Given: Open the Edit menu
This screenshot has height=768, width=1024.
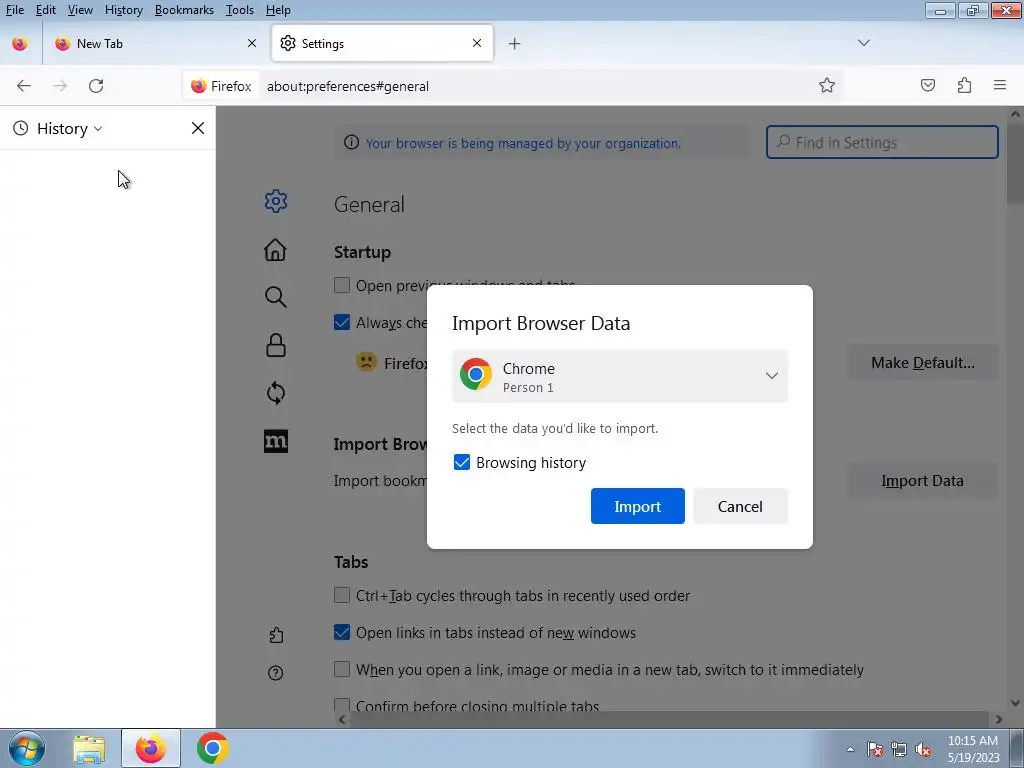Looking at the screenshot, I should click(x=46, y=10).
